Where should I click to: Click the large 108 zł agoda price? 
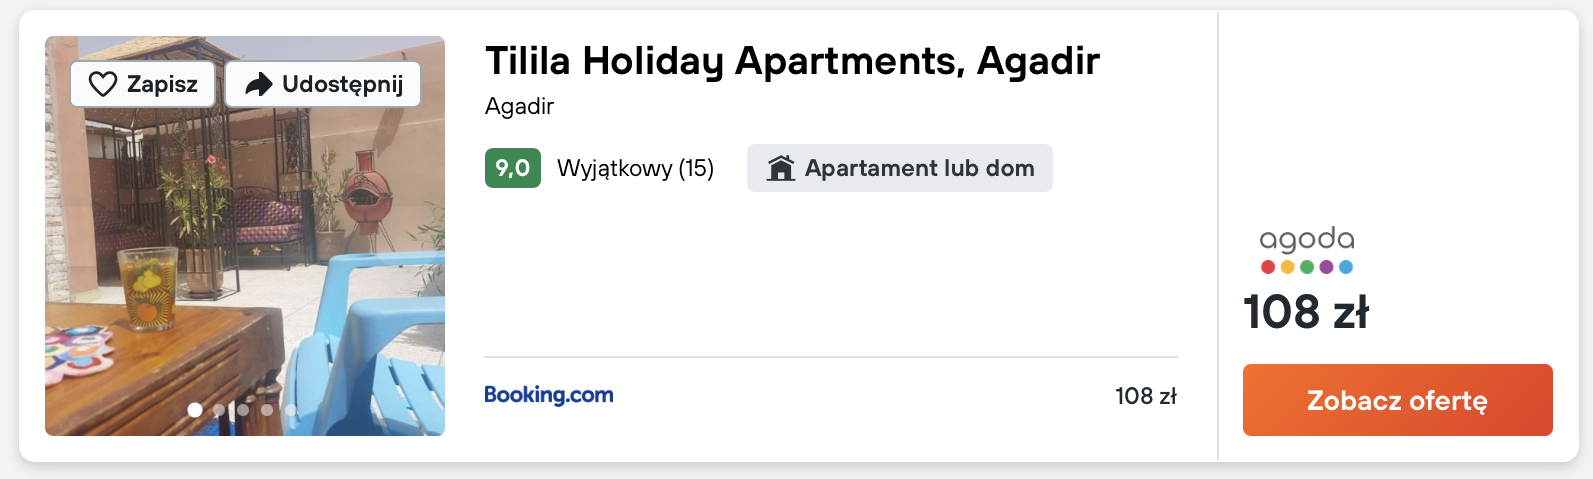tap(1305, 312)
